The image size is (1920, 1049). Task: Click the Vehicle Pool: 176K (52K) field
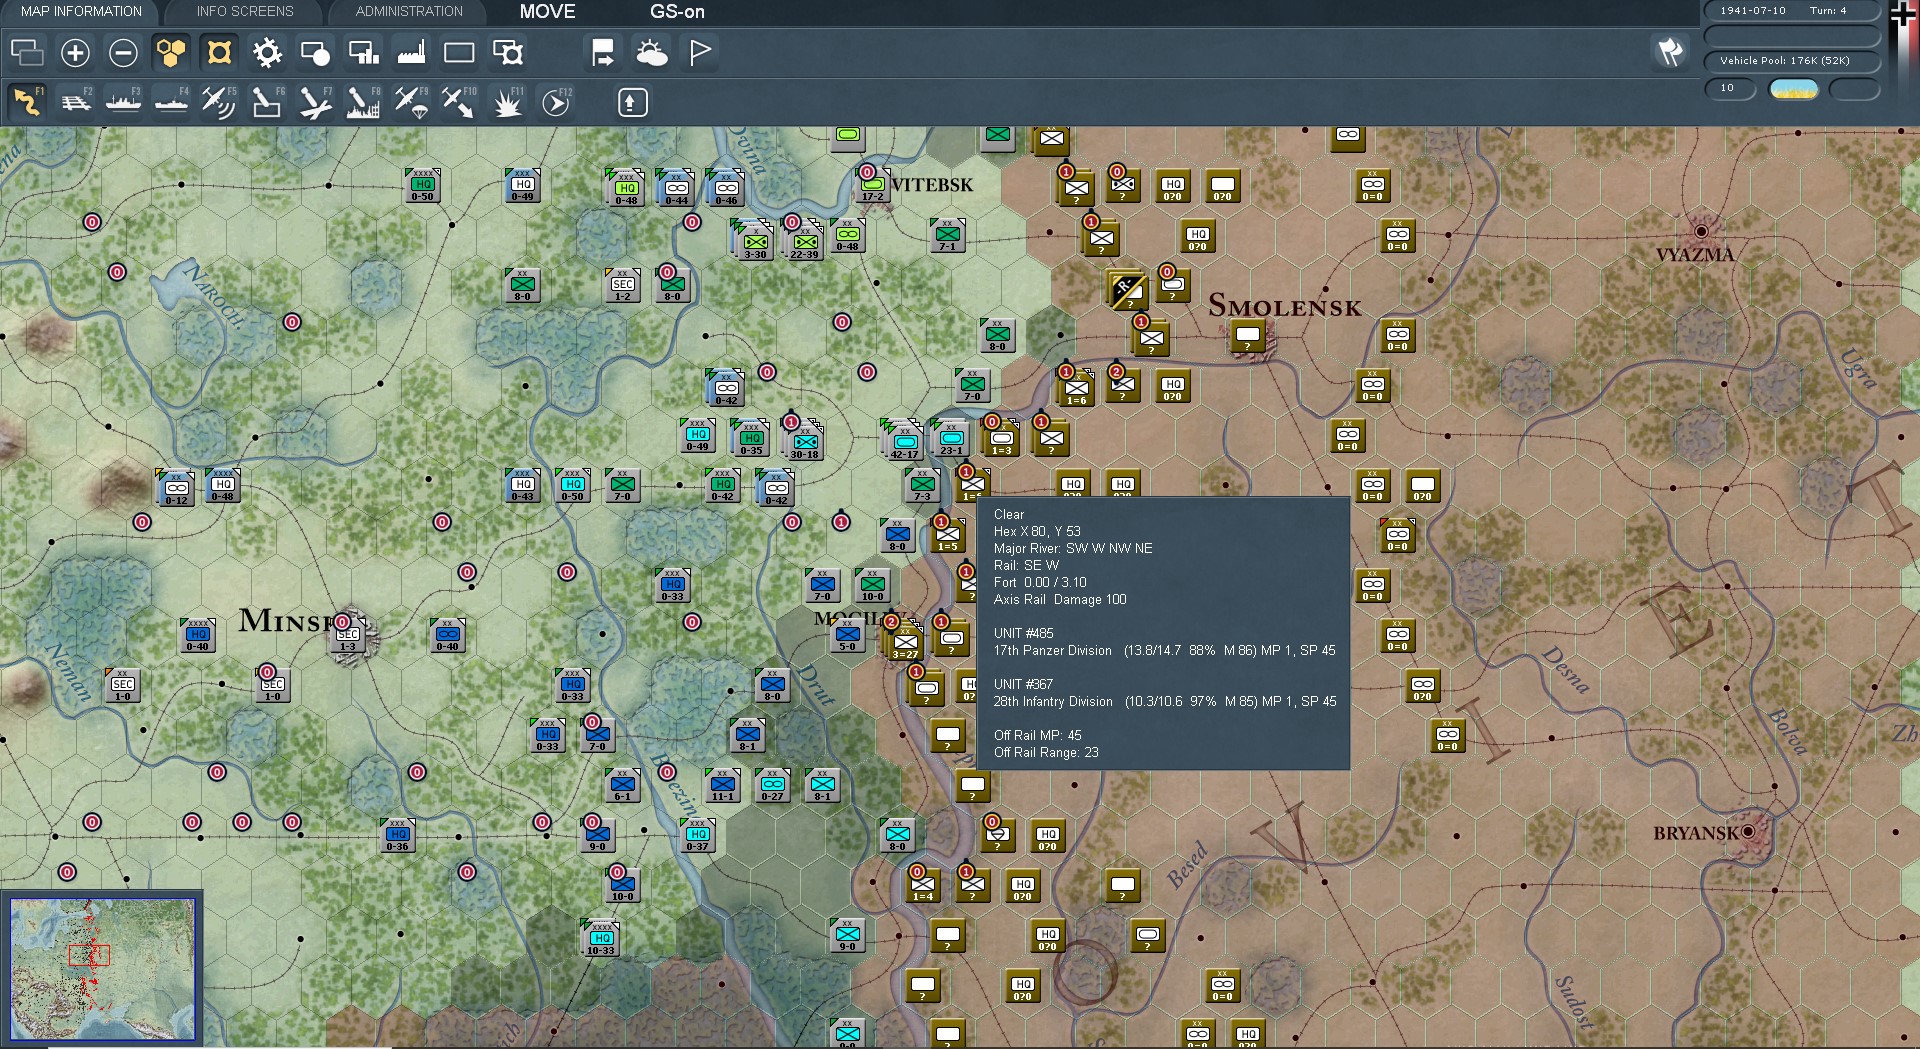coord(1791,61)
